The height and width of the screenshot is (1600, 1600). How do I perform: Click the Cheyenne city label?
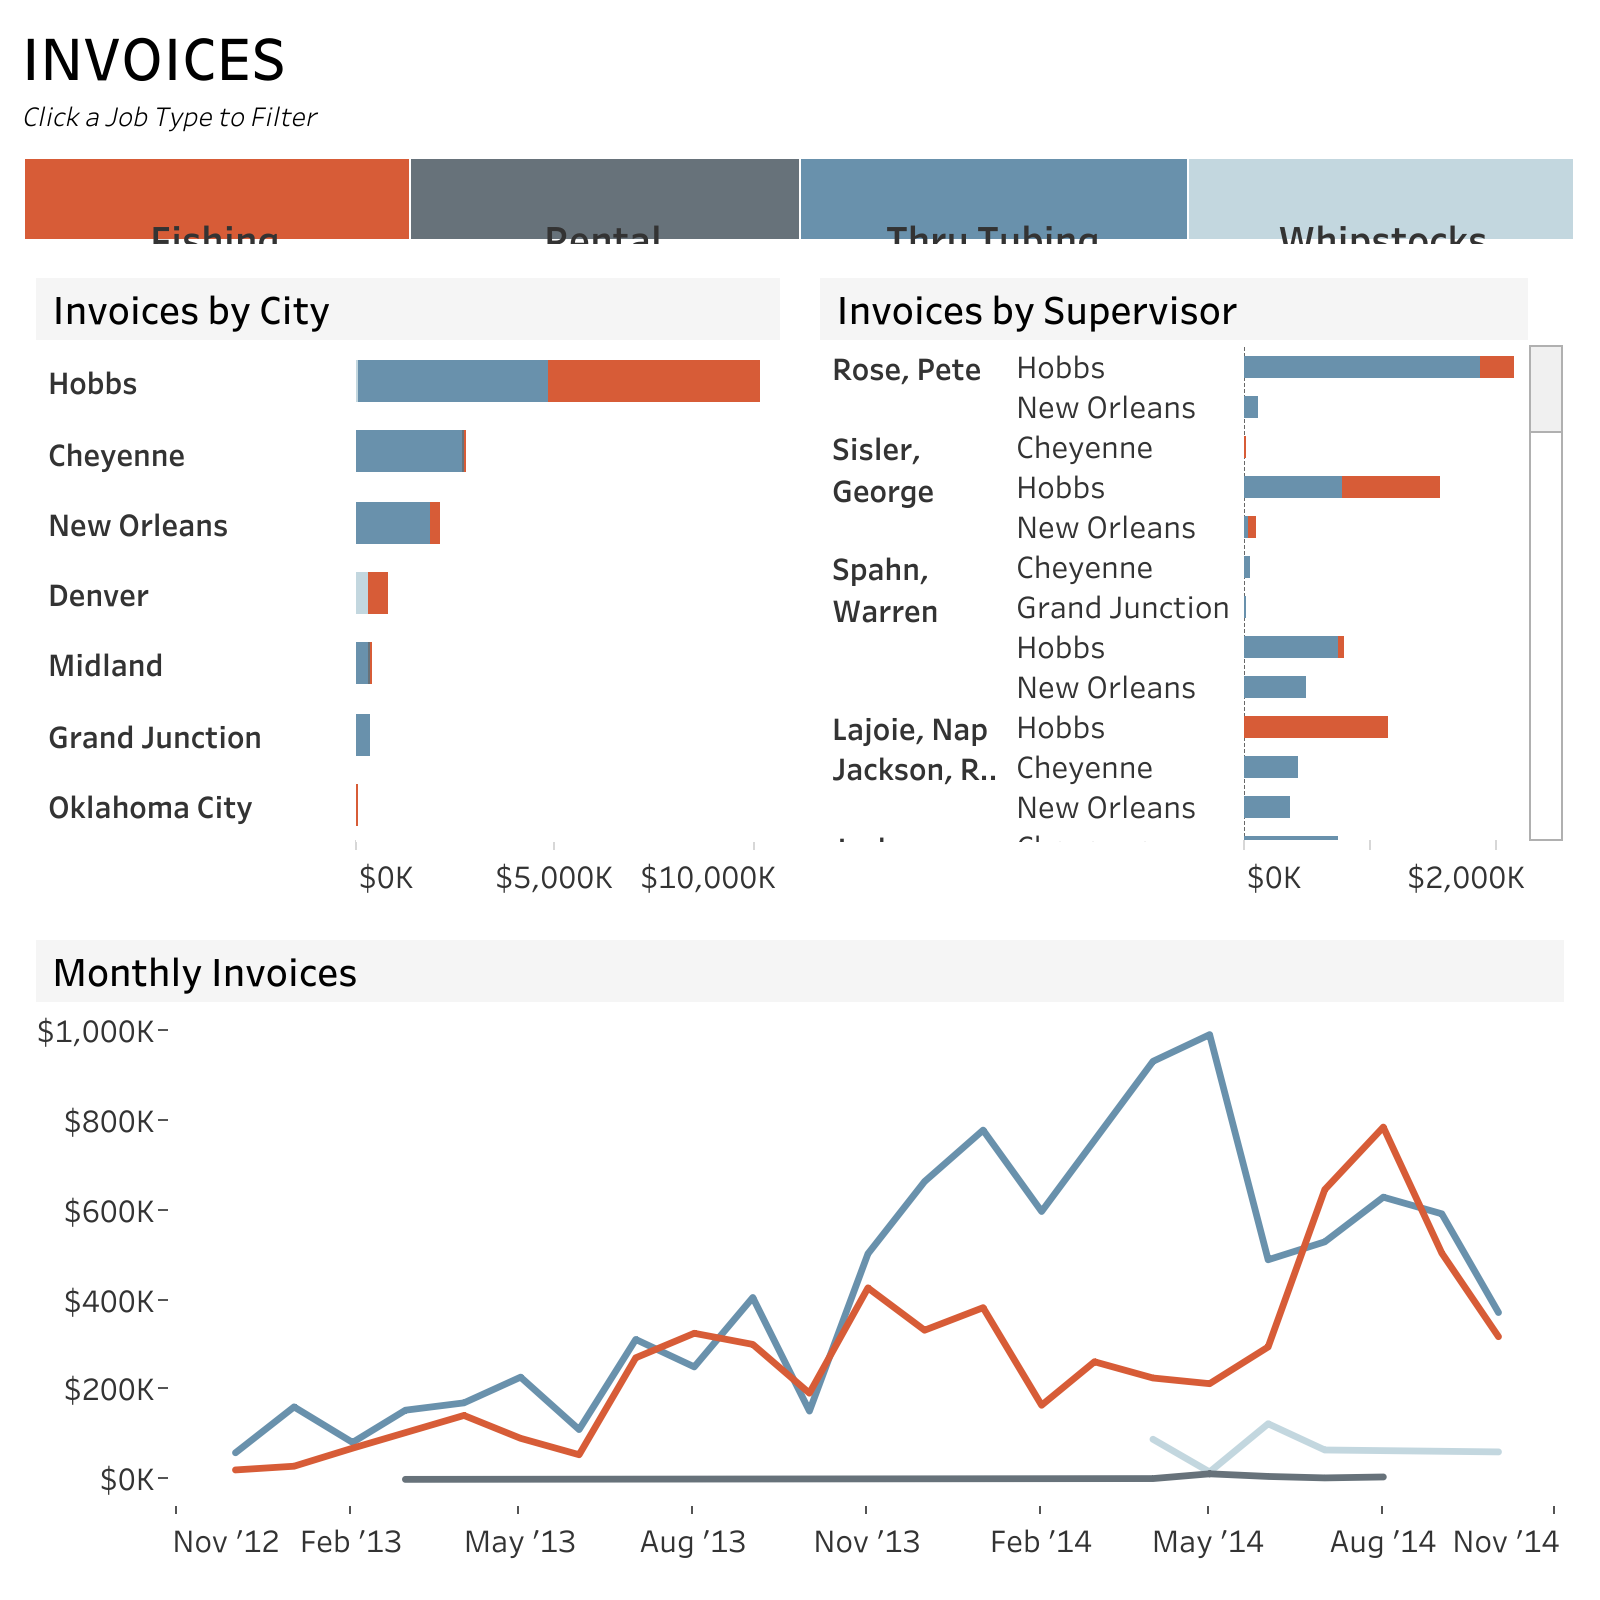click(117, 456)
